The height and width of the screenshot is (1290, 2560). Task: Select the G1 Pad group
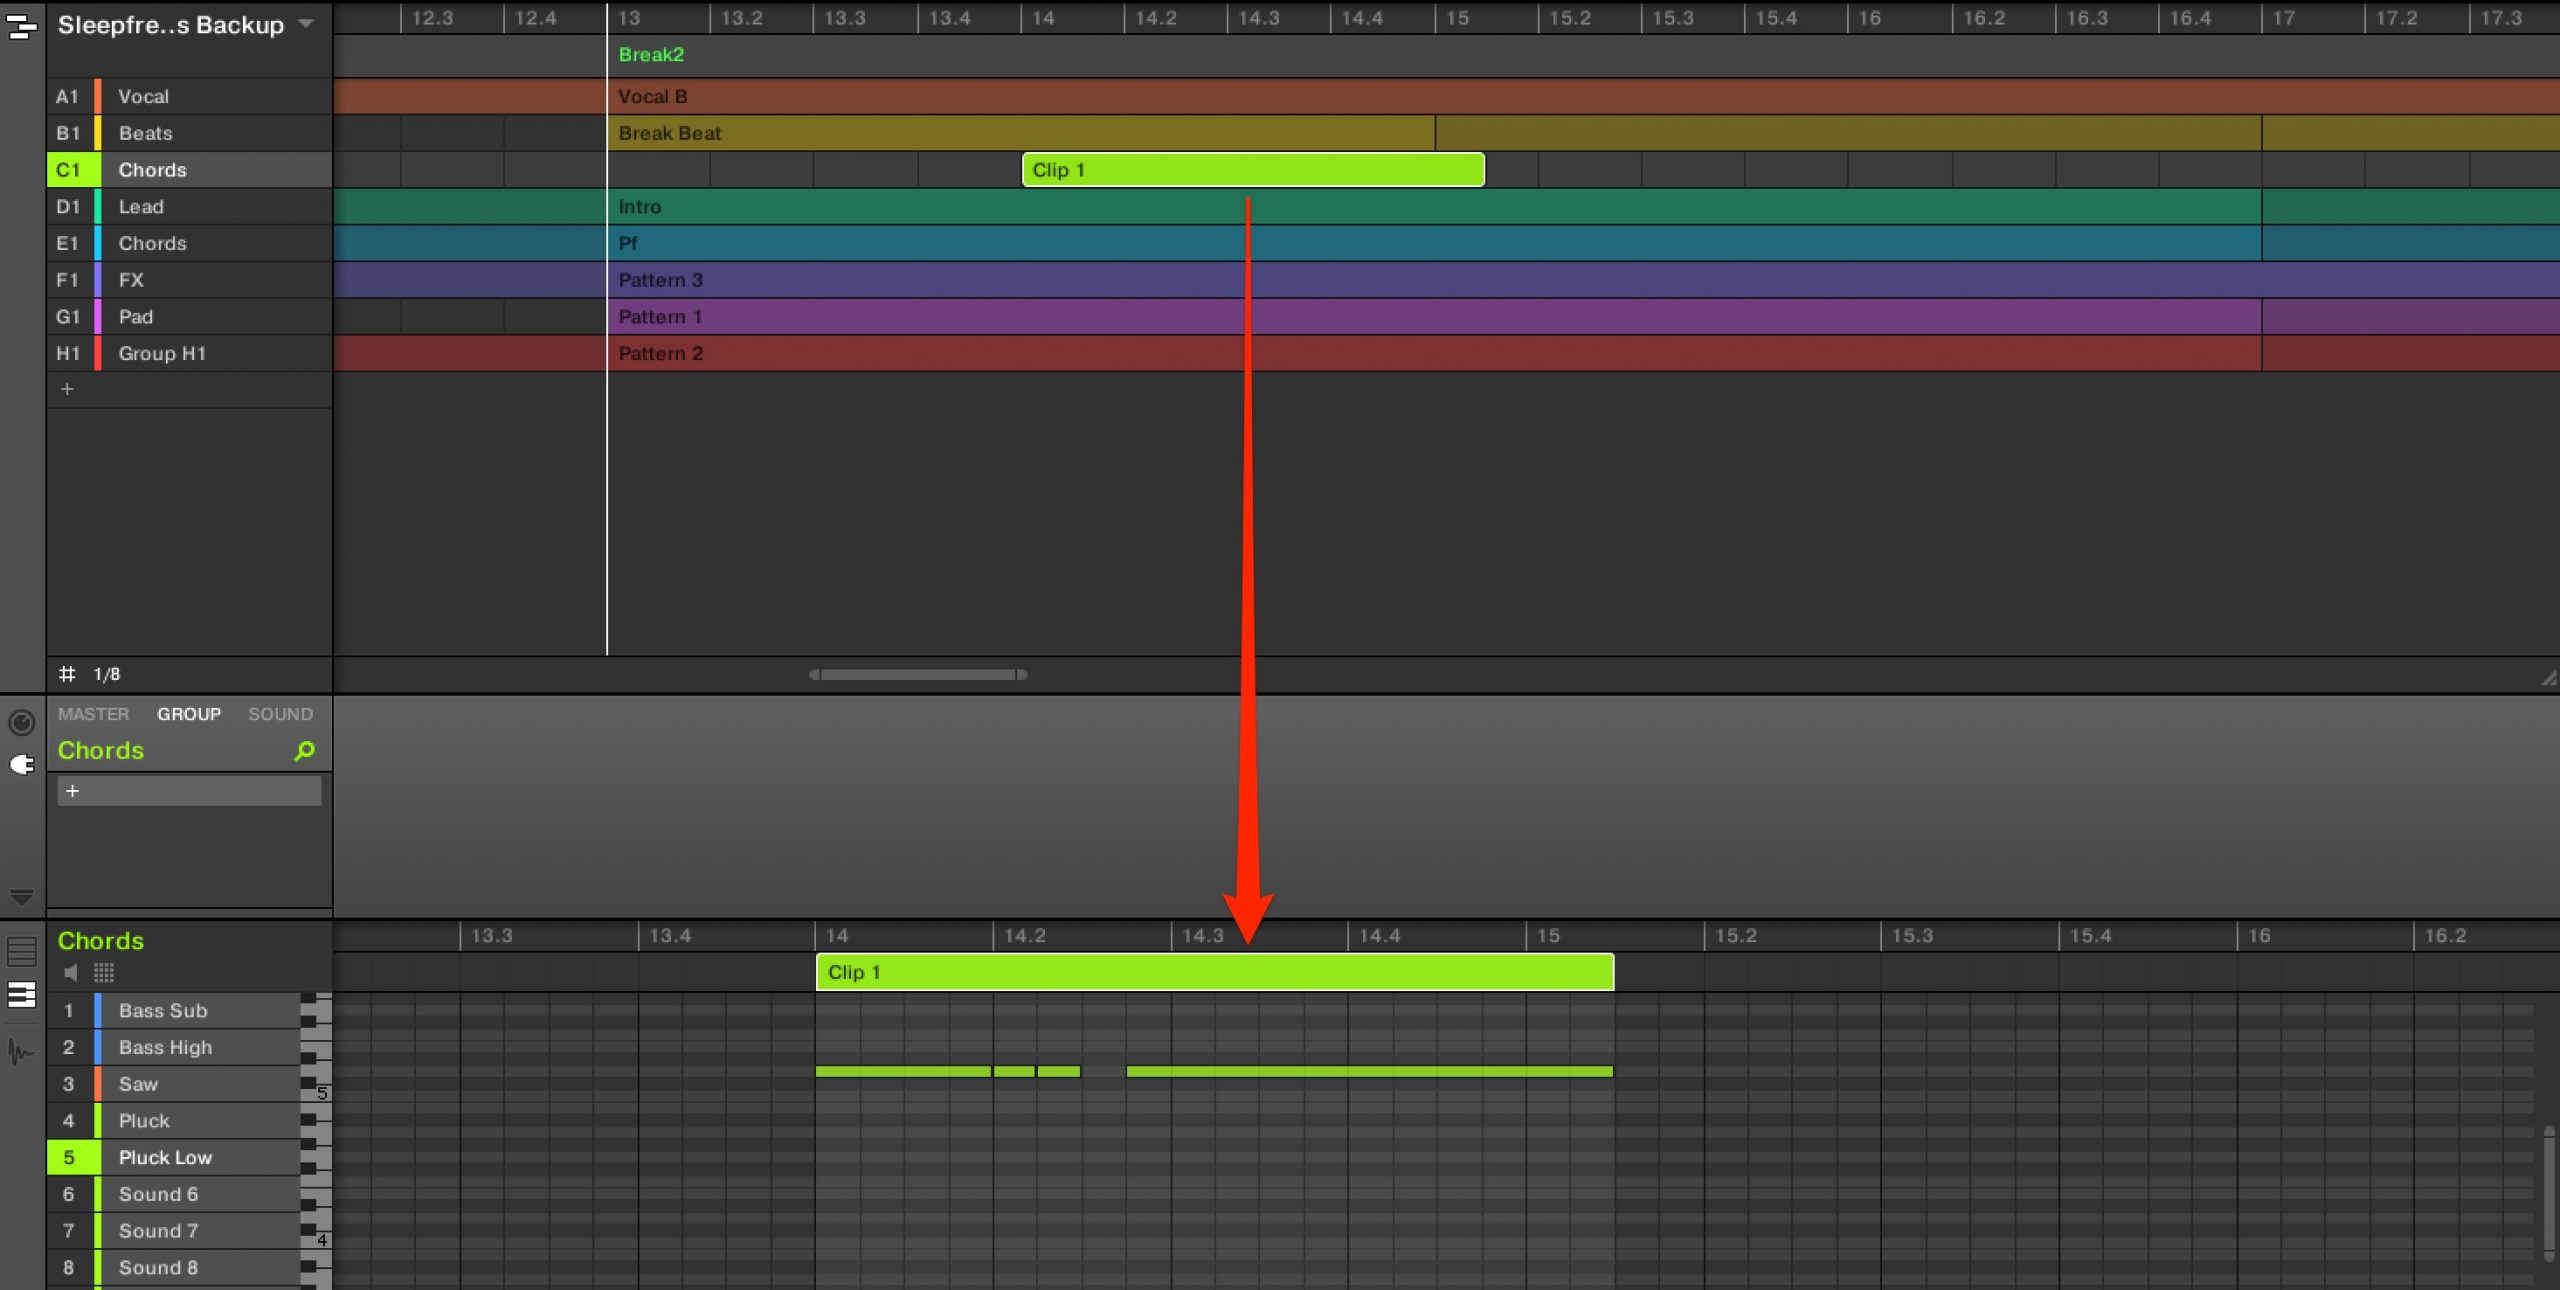pyautogui.click(x=190, y=317)
